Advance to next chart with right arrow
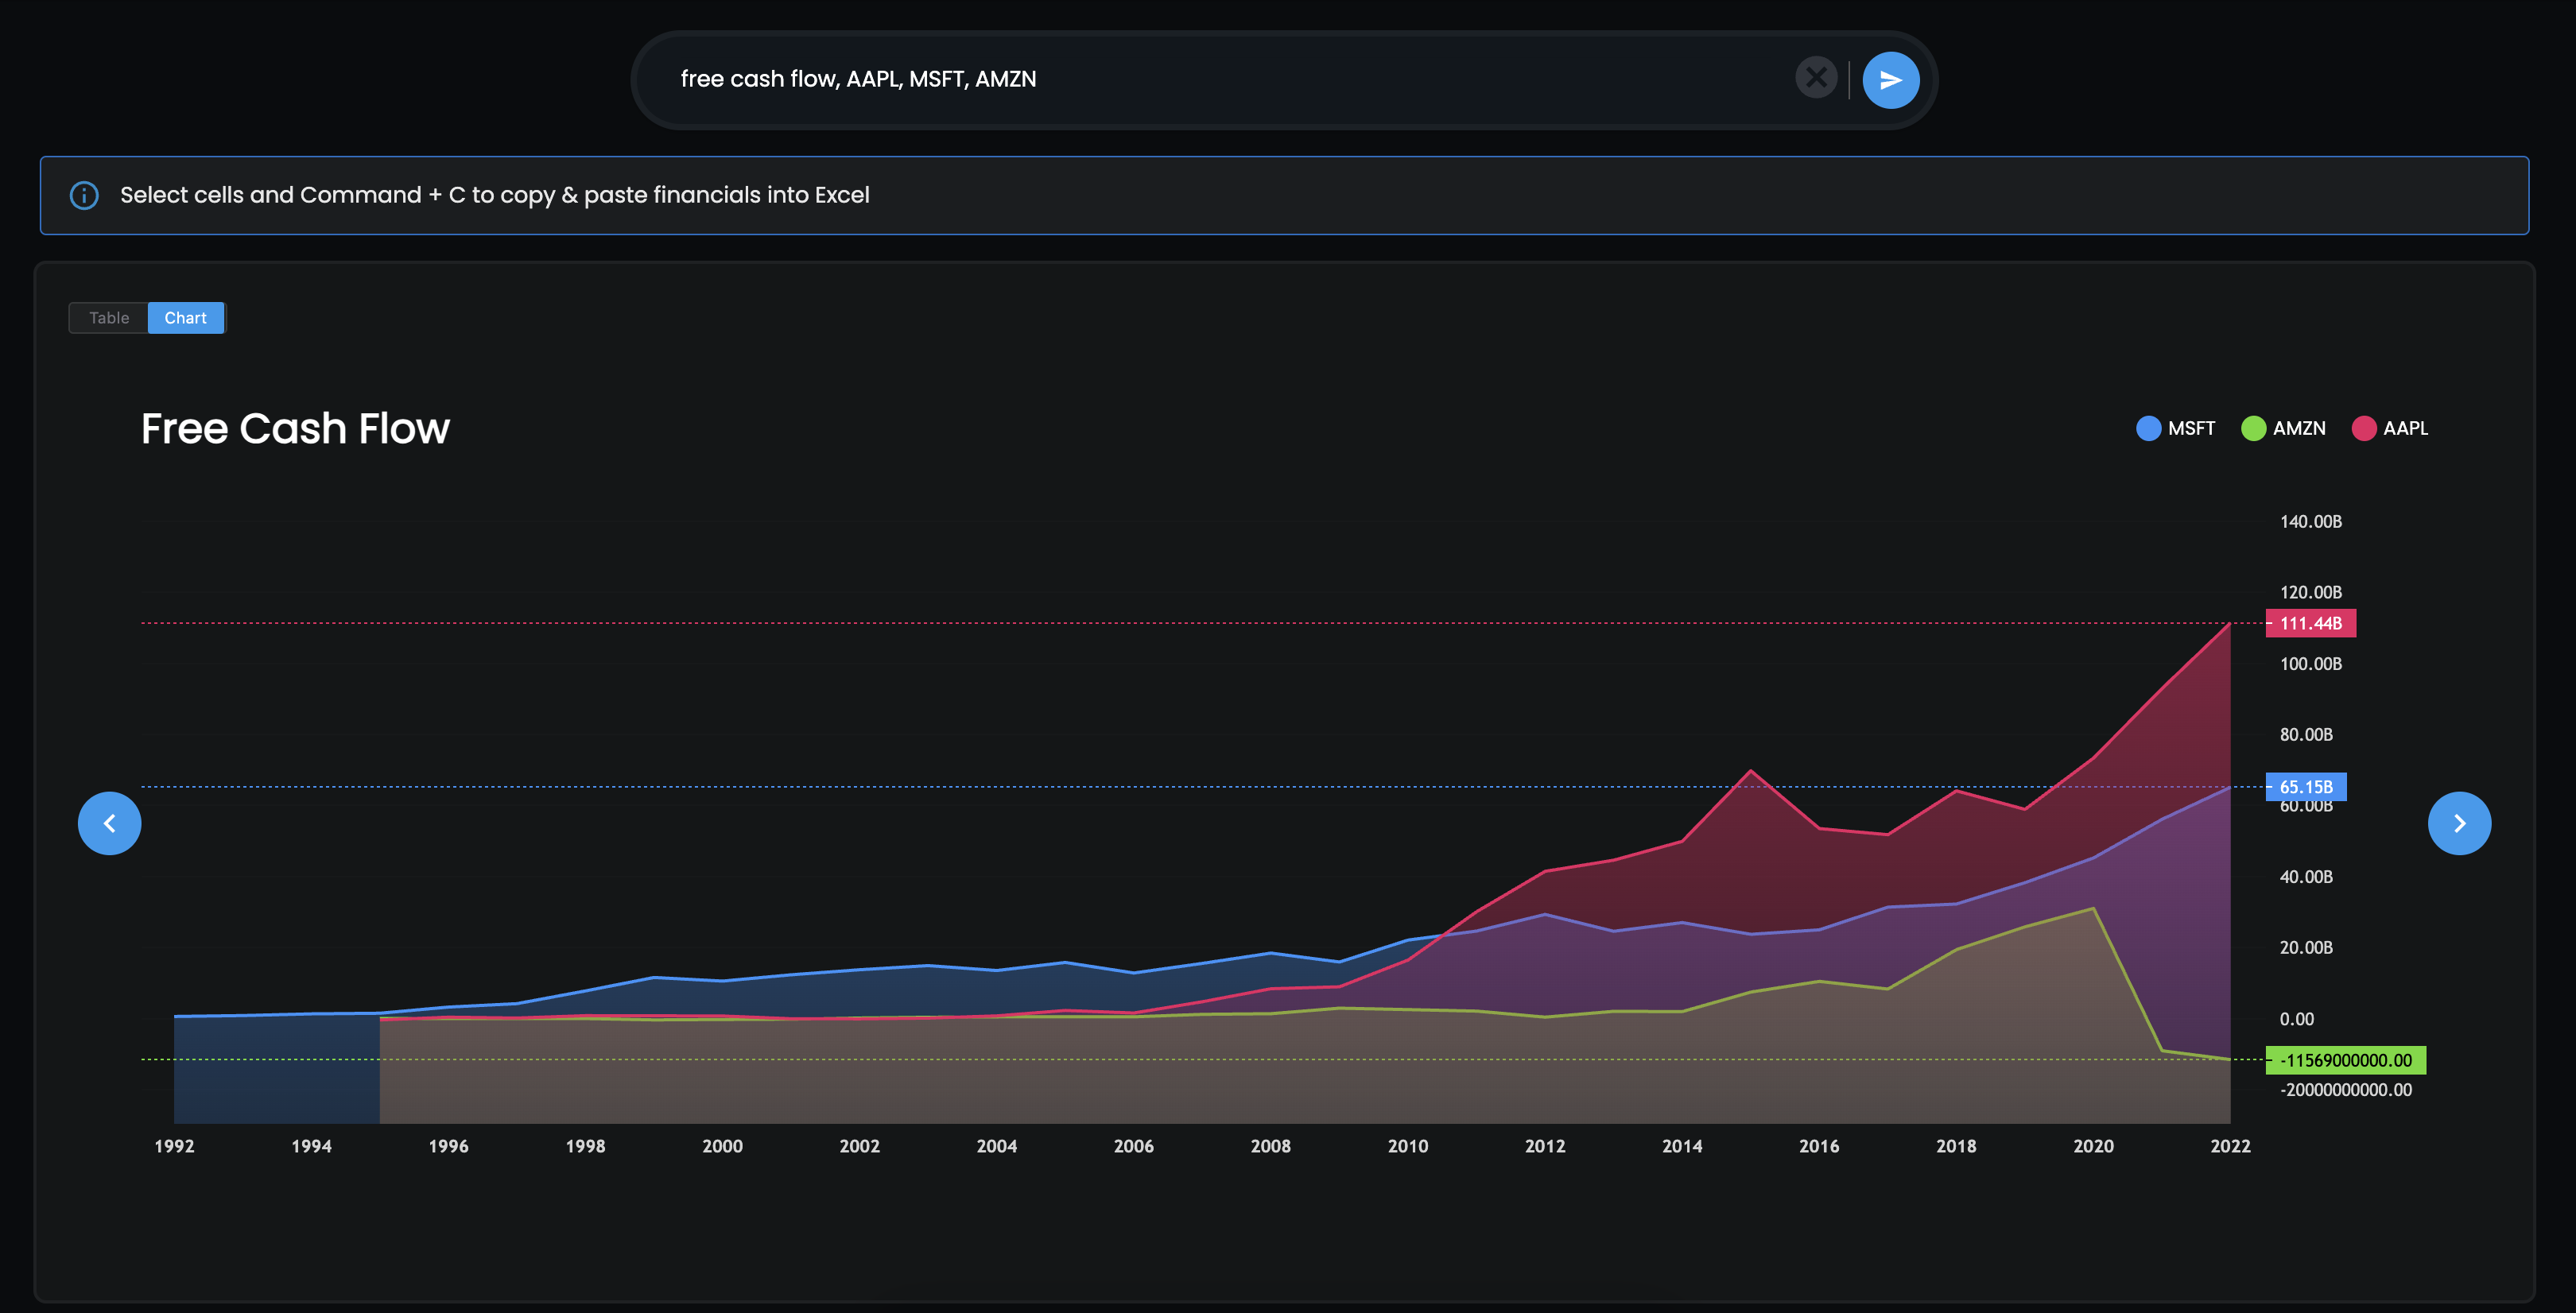Viewport: 2576px width, 1313px height. click(2459, 823)
